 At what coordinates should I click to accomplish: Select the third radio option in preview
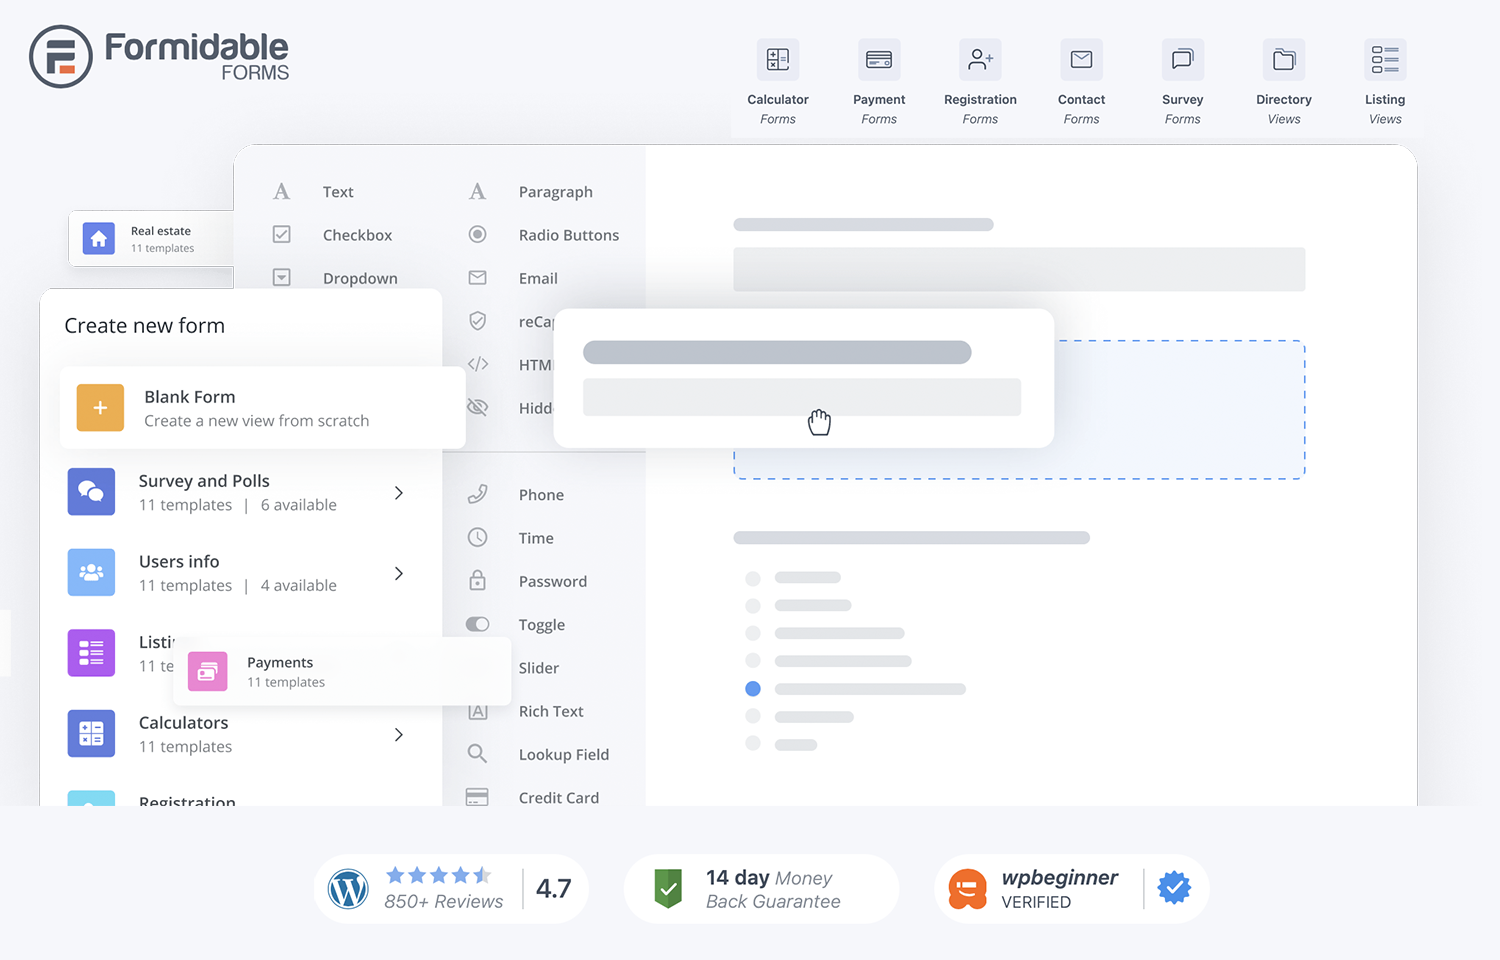(x=753, y=633)
